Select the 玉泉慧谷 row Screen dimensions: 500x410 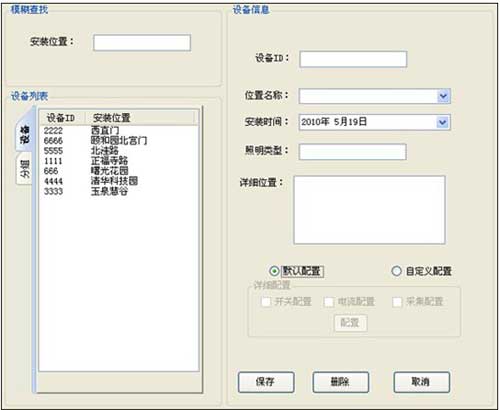tap(119, 191)
